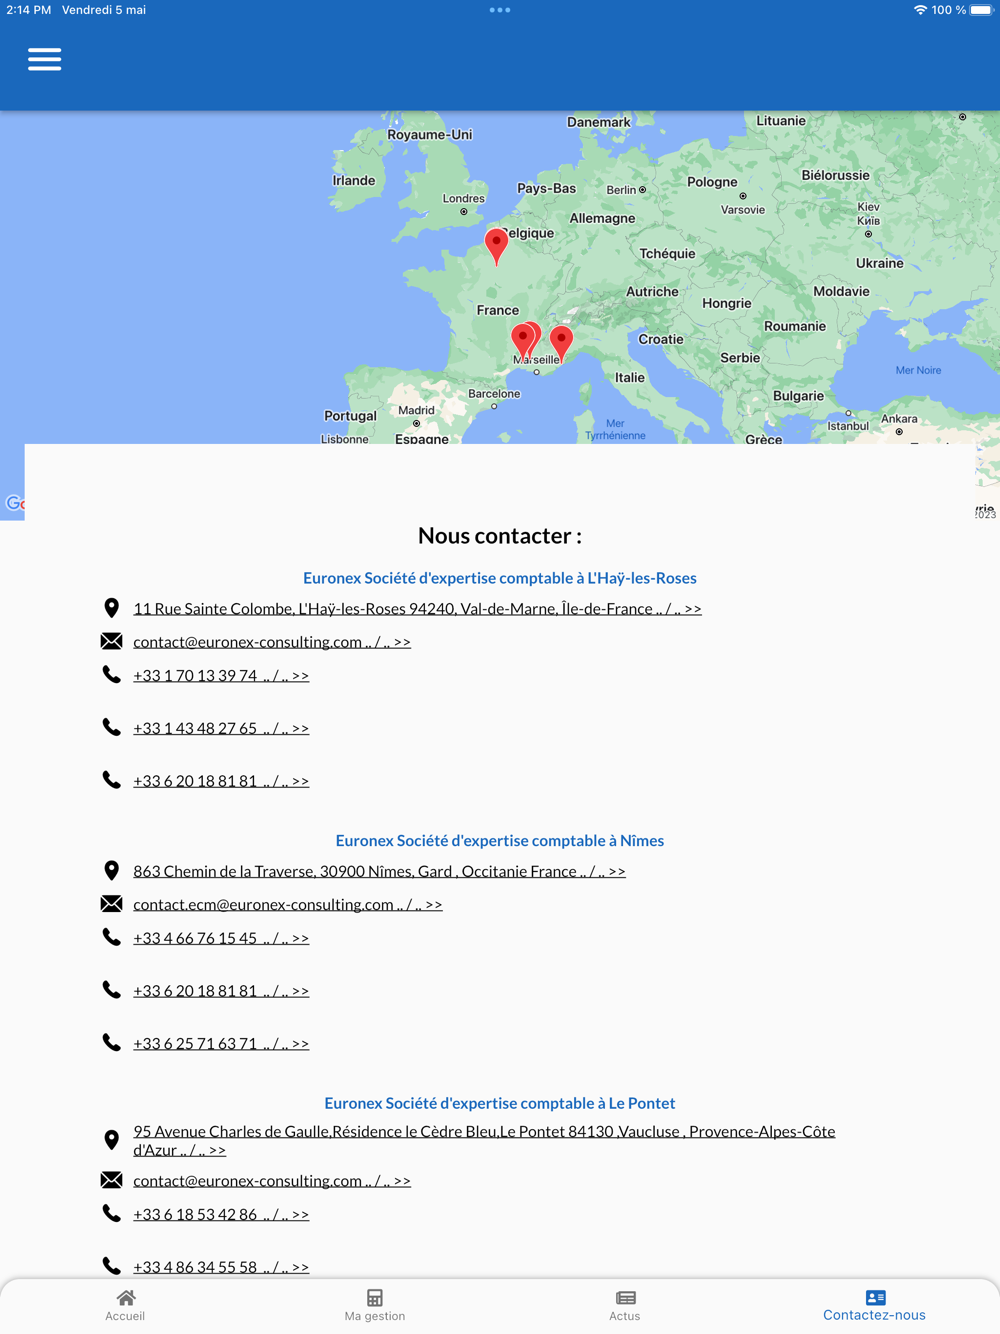1000x1334 pixels.
Task: Call +33 6 20 18 81 81 under Nîmes
Action: [221, 991]
